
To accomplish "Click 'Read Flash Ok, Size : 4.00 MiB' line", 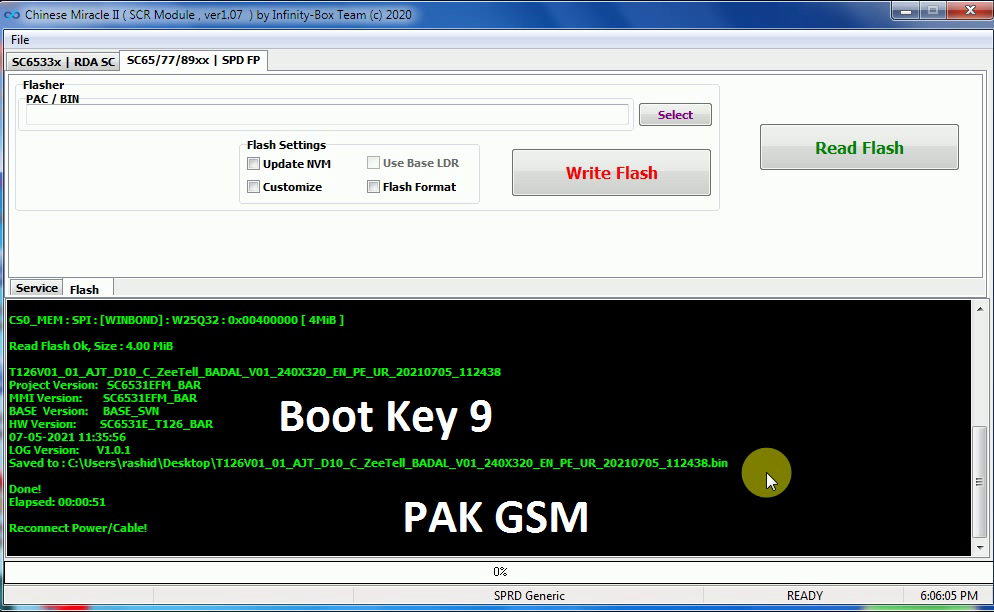I will pyautogui.click(x=91, y=346).
